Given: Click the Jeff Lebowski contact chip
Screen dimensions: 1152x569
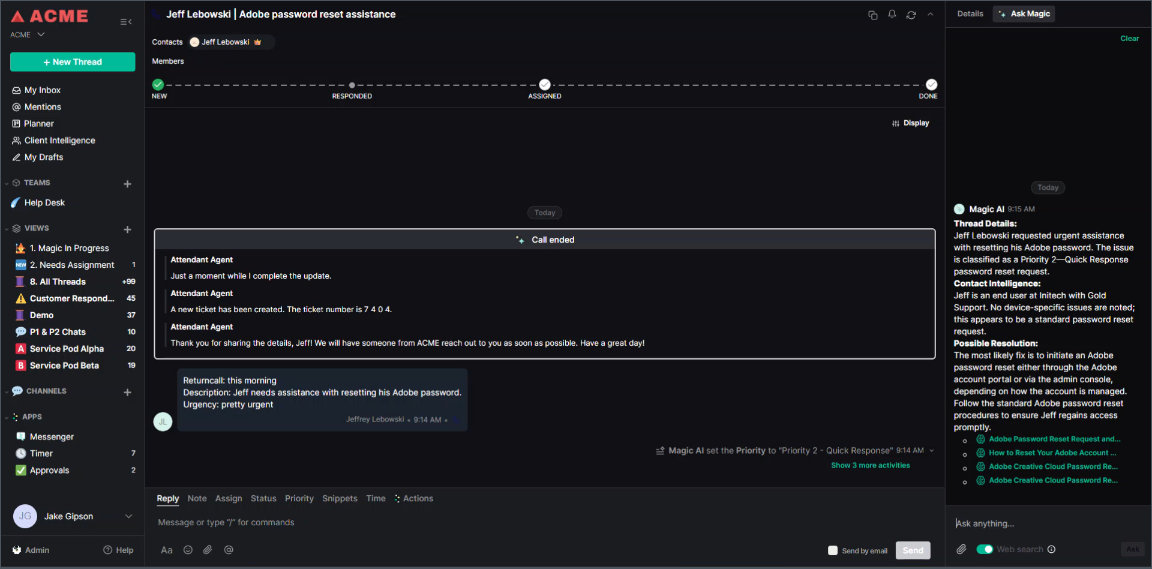Looking at the screenshot, I should click(231, 42).
